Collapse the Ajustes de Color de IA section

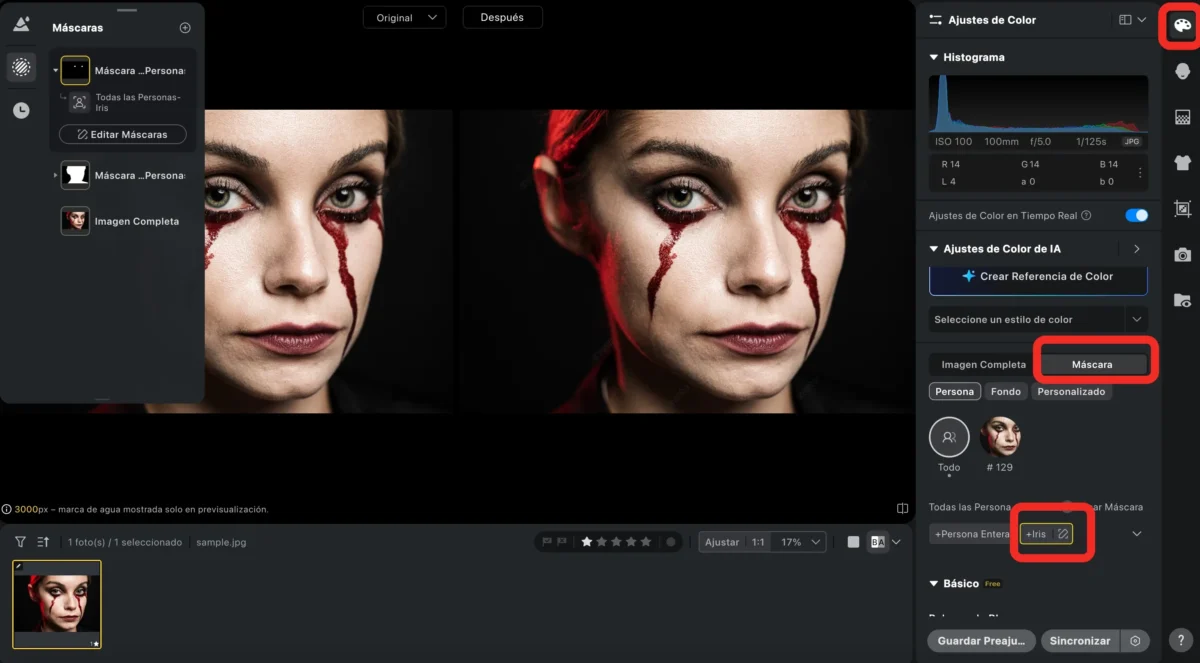[x=934, y=249]
